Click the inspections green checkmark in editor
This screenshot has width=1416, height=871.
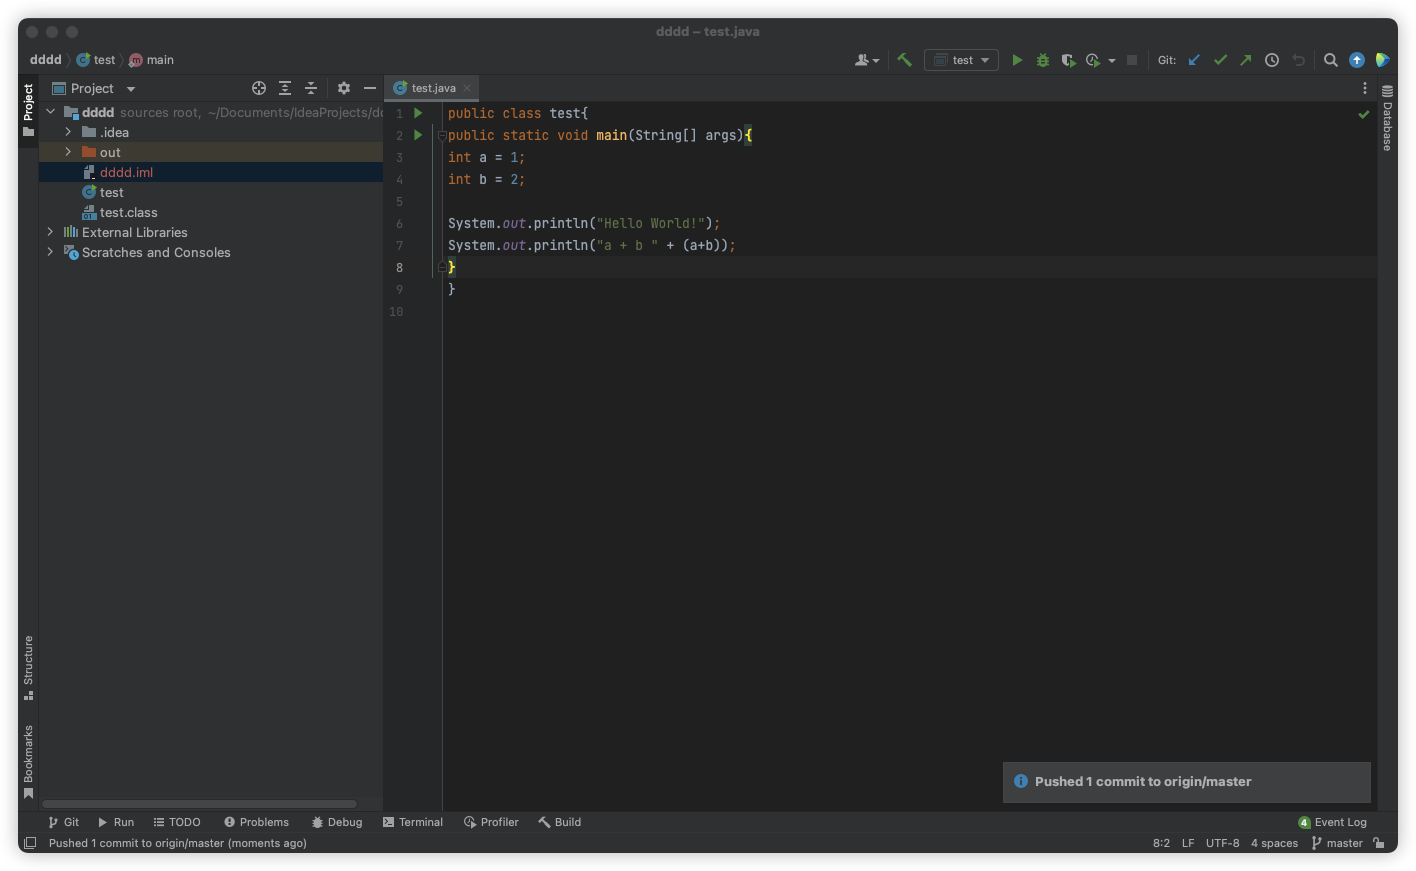tap(1363, 114)
